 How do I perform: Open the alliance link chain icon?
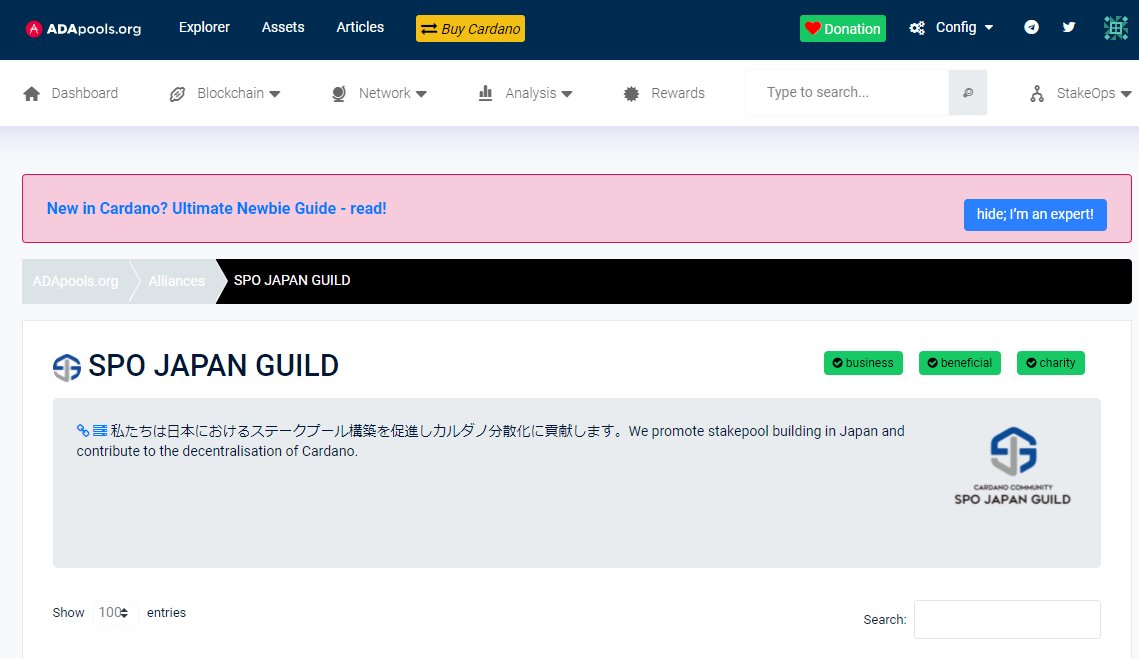pos(83,431)
